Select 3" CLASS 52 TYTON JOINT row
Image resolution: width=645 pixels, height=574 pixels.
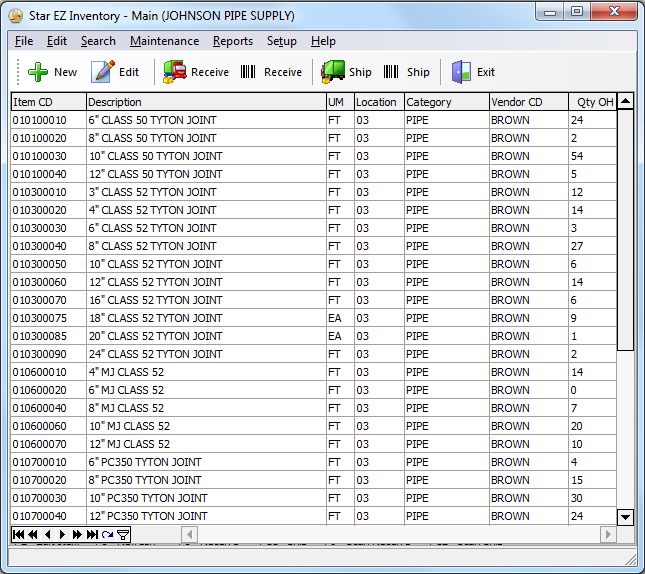[314, 192]
